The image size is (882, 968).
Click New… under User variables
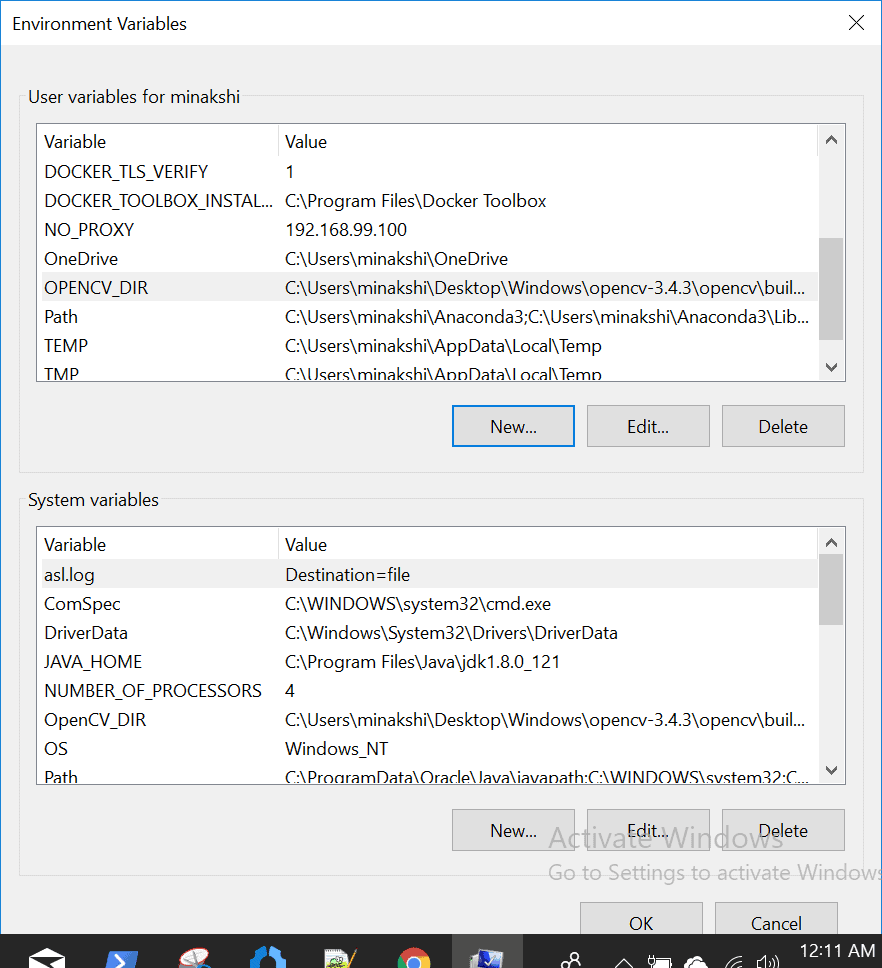(514, 426)
